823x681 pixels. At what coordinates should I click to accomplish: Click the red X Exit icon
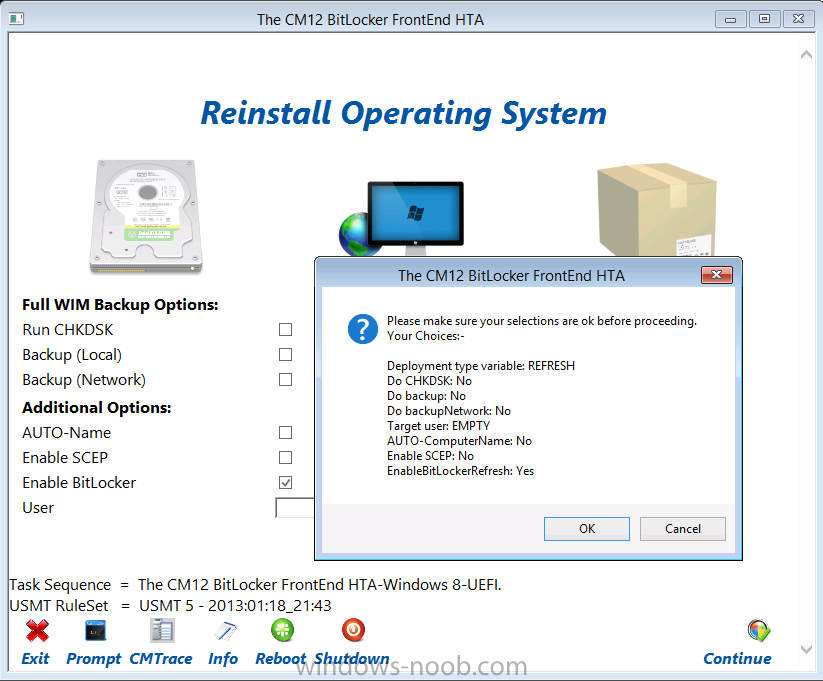click(x=37, y=631)
